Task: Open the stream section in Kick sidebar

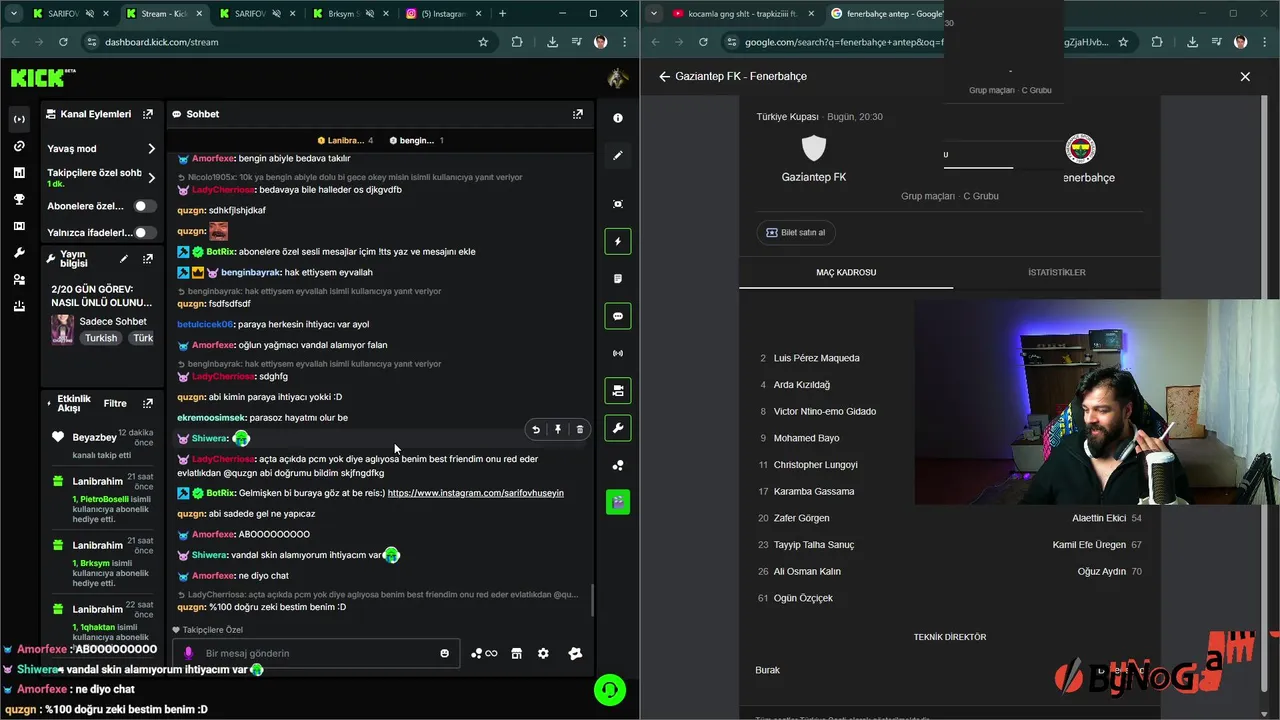Action: 19,119
